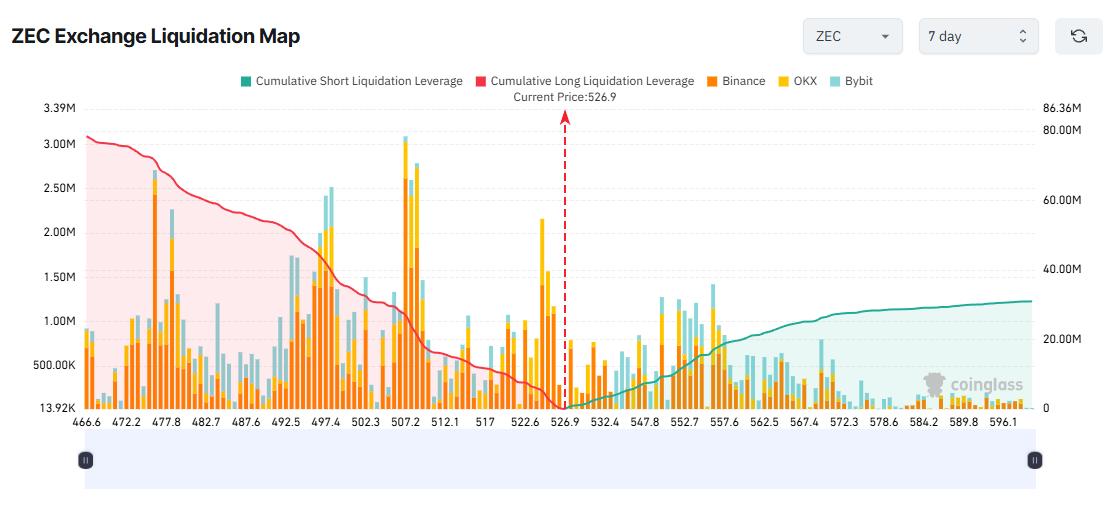Viewport: 1108px width, 506px height.
Task: Click the light blue Bybit legend swatch
Action: (835, 81)
